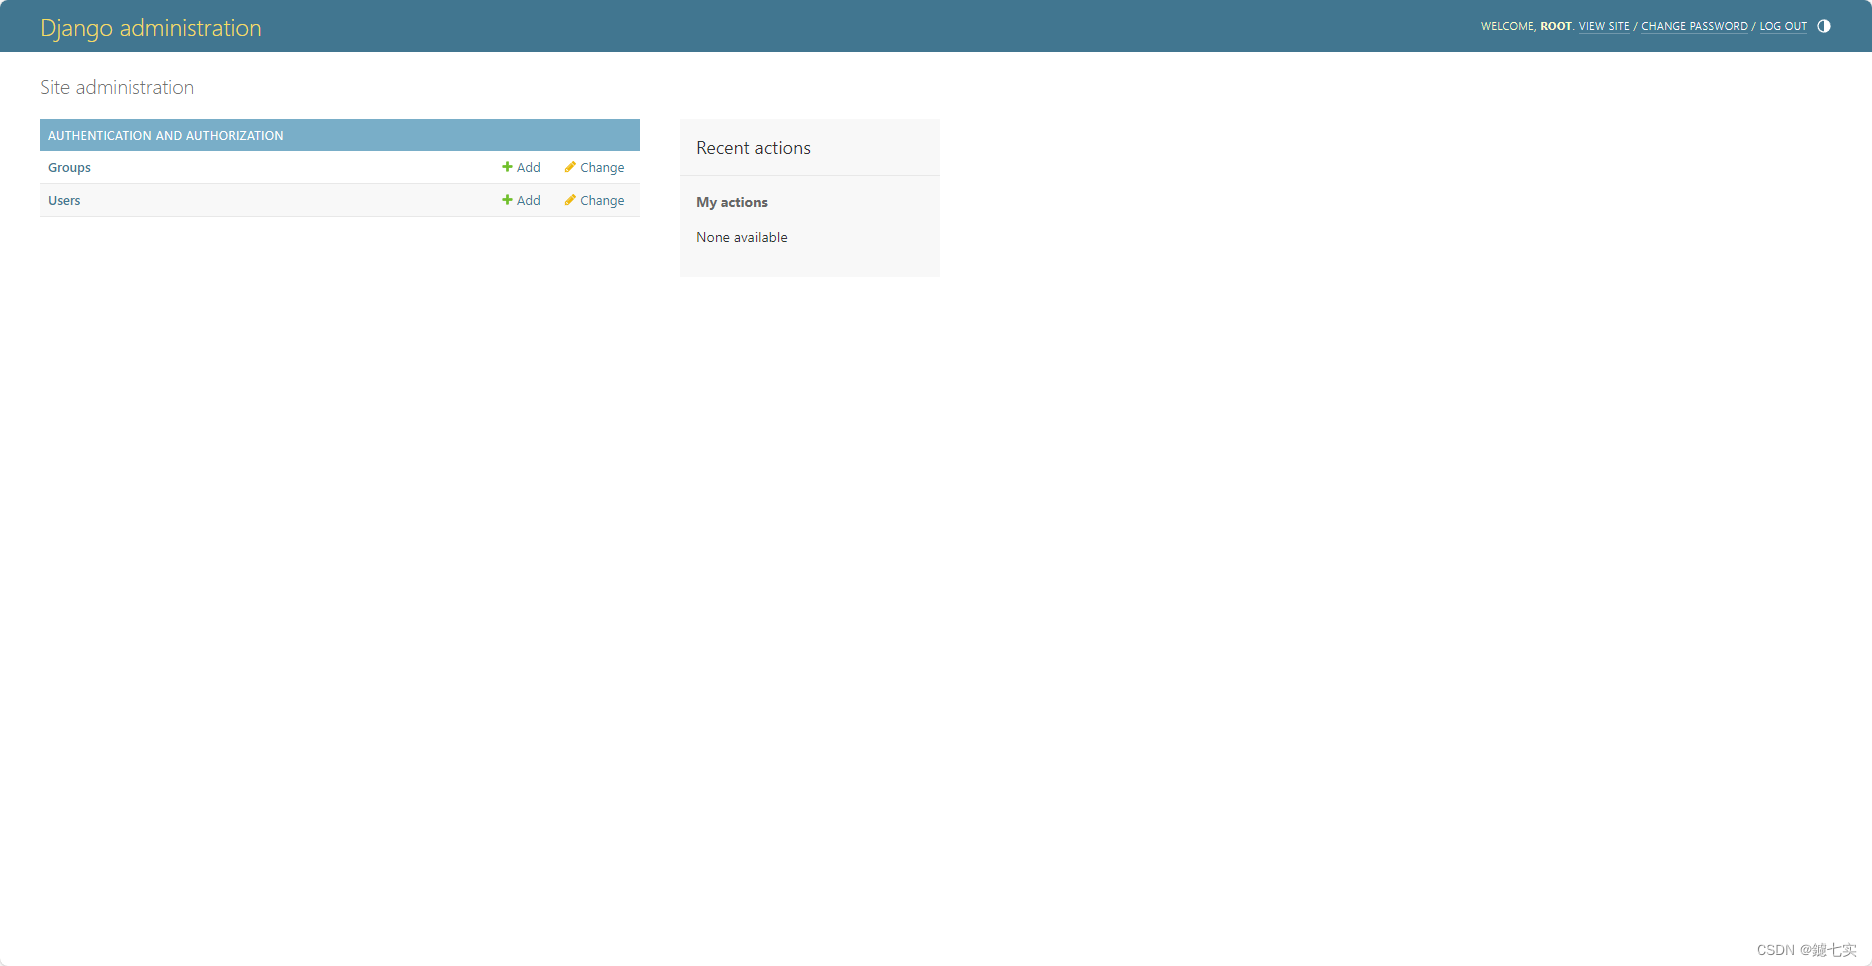The width and height of the screenshot is (1872, 966).
Task: Change existing groups
Action: tap(594, 167)
